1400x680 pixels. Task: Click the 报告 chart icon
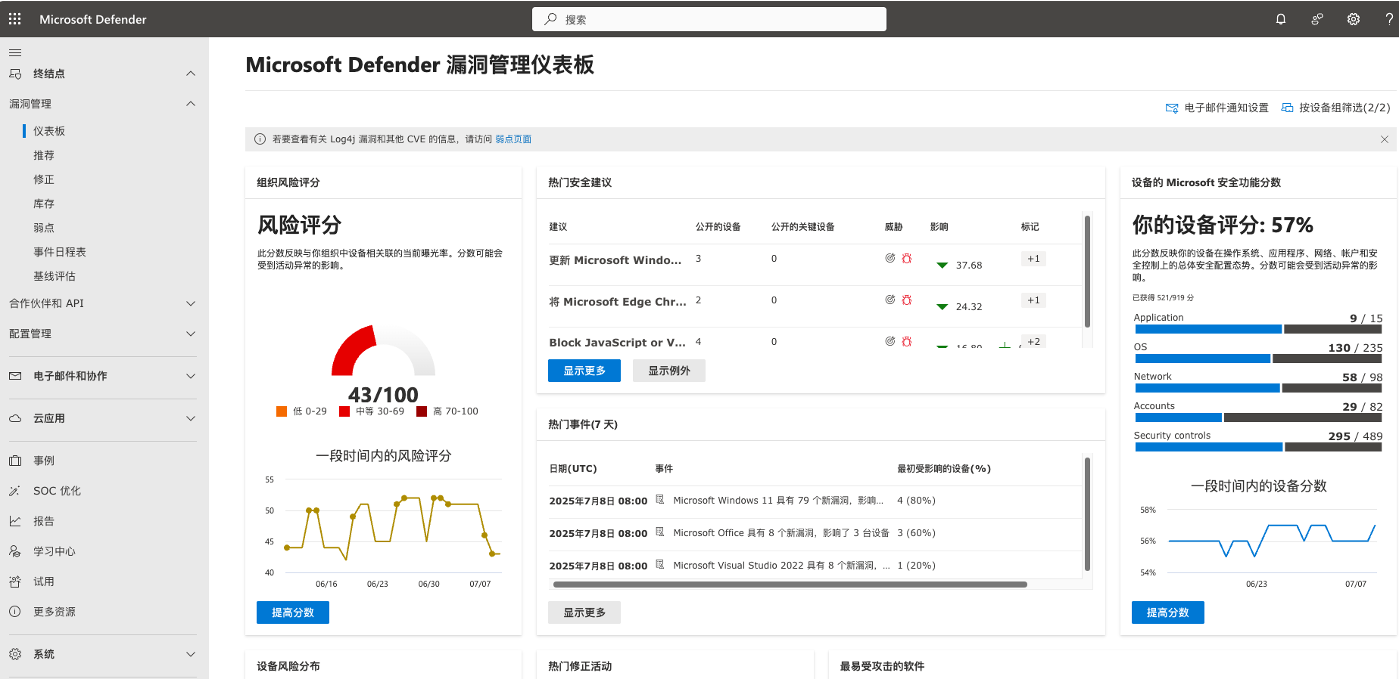tap(15, 521)
